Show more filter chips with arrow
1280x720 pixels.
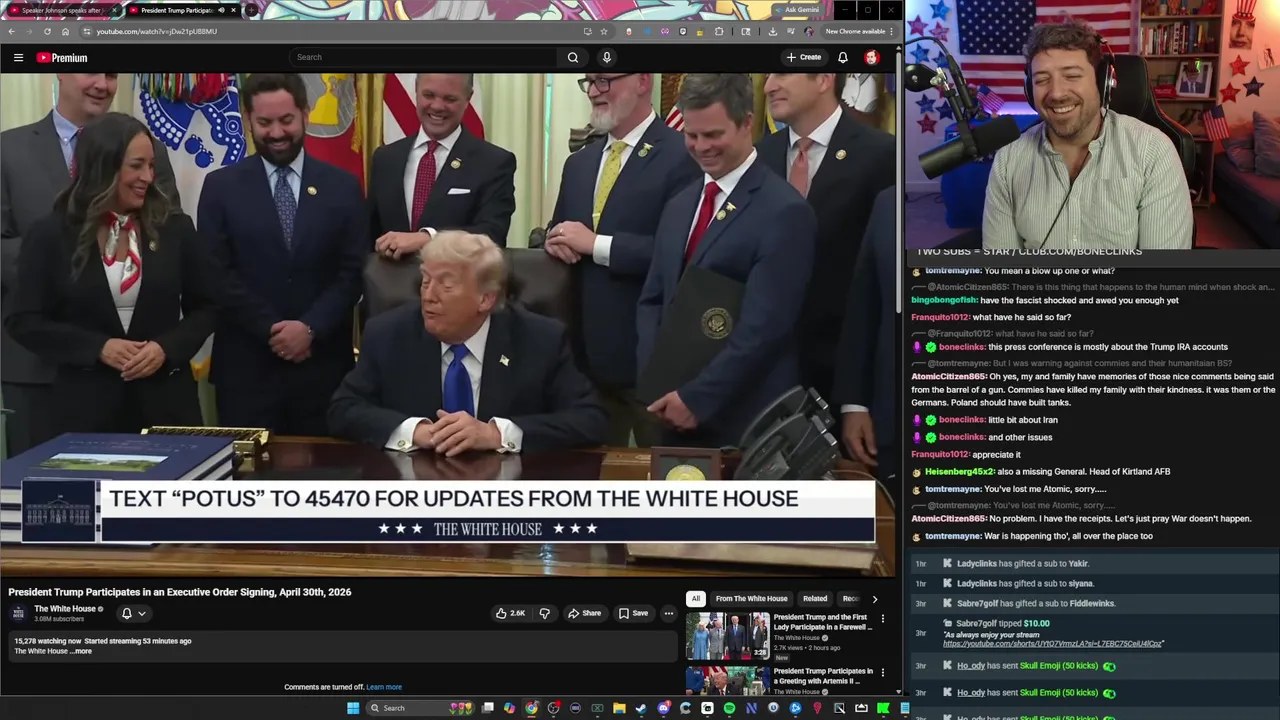pos(875,599)
